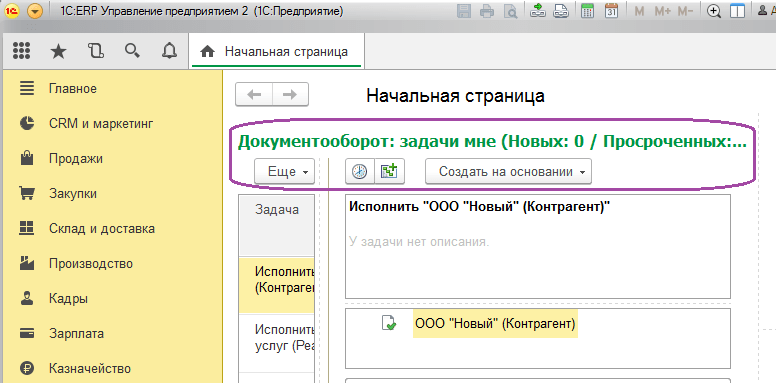This screenshot has width=776, height=383.
Task: Toggle the window panel layout icon
Action: pyautogui.click(x=737, y=11)
